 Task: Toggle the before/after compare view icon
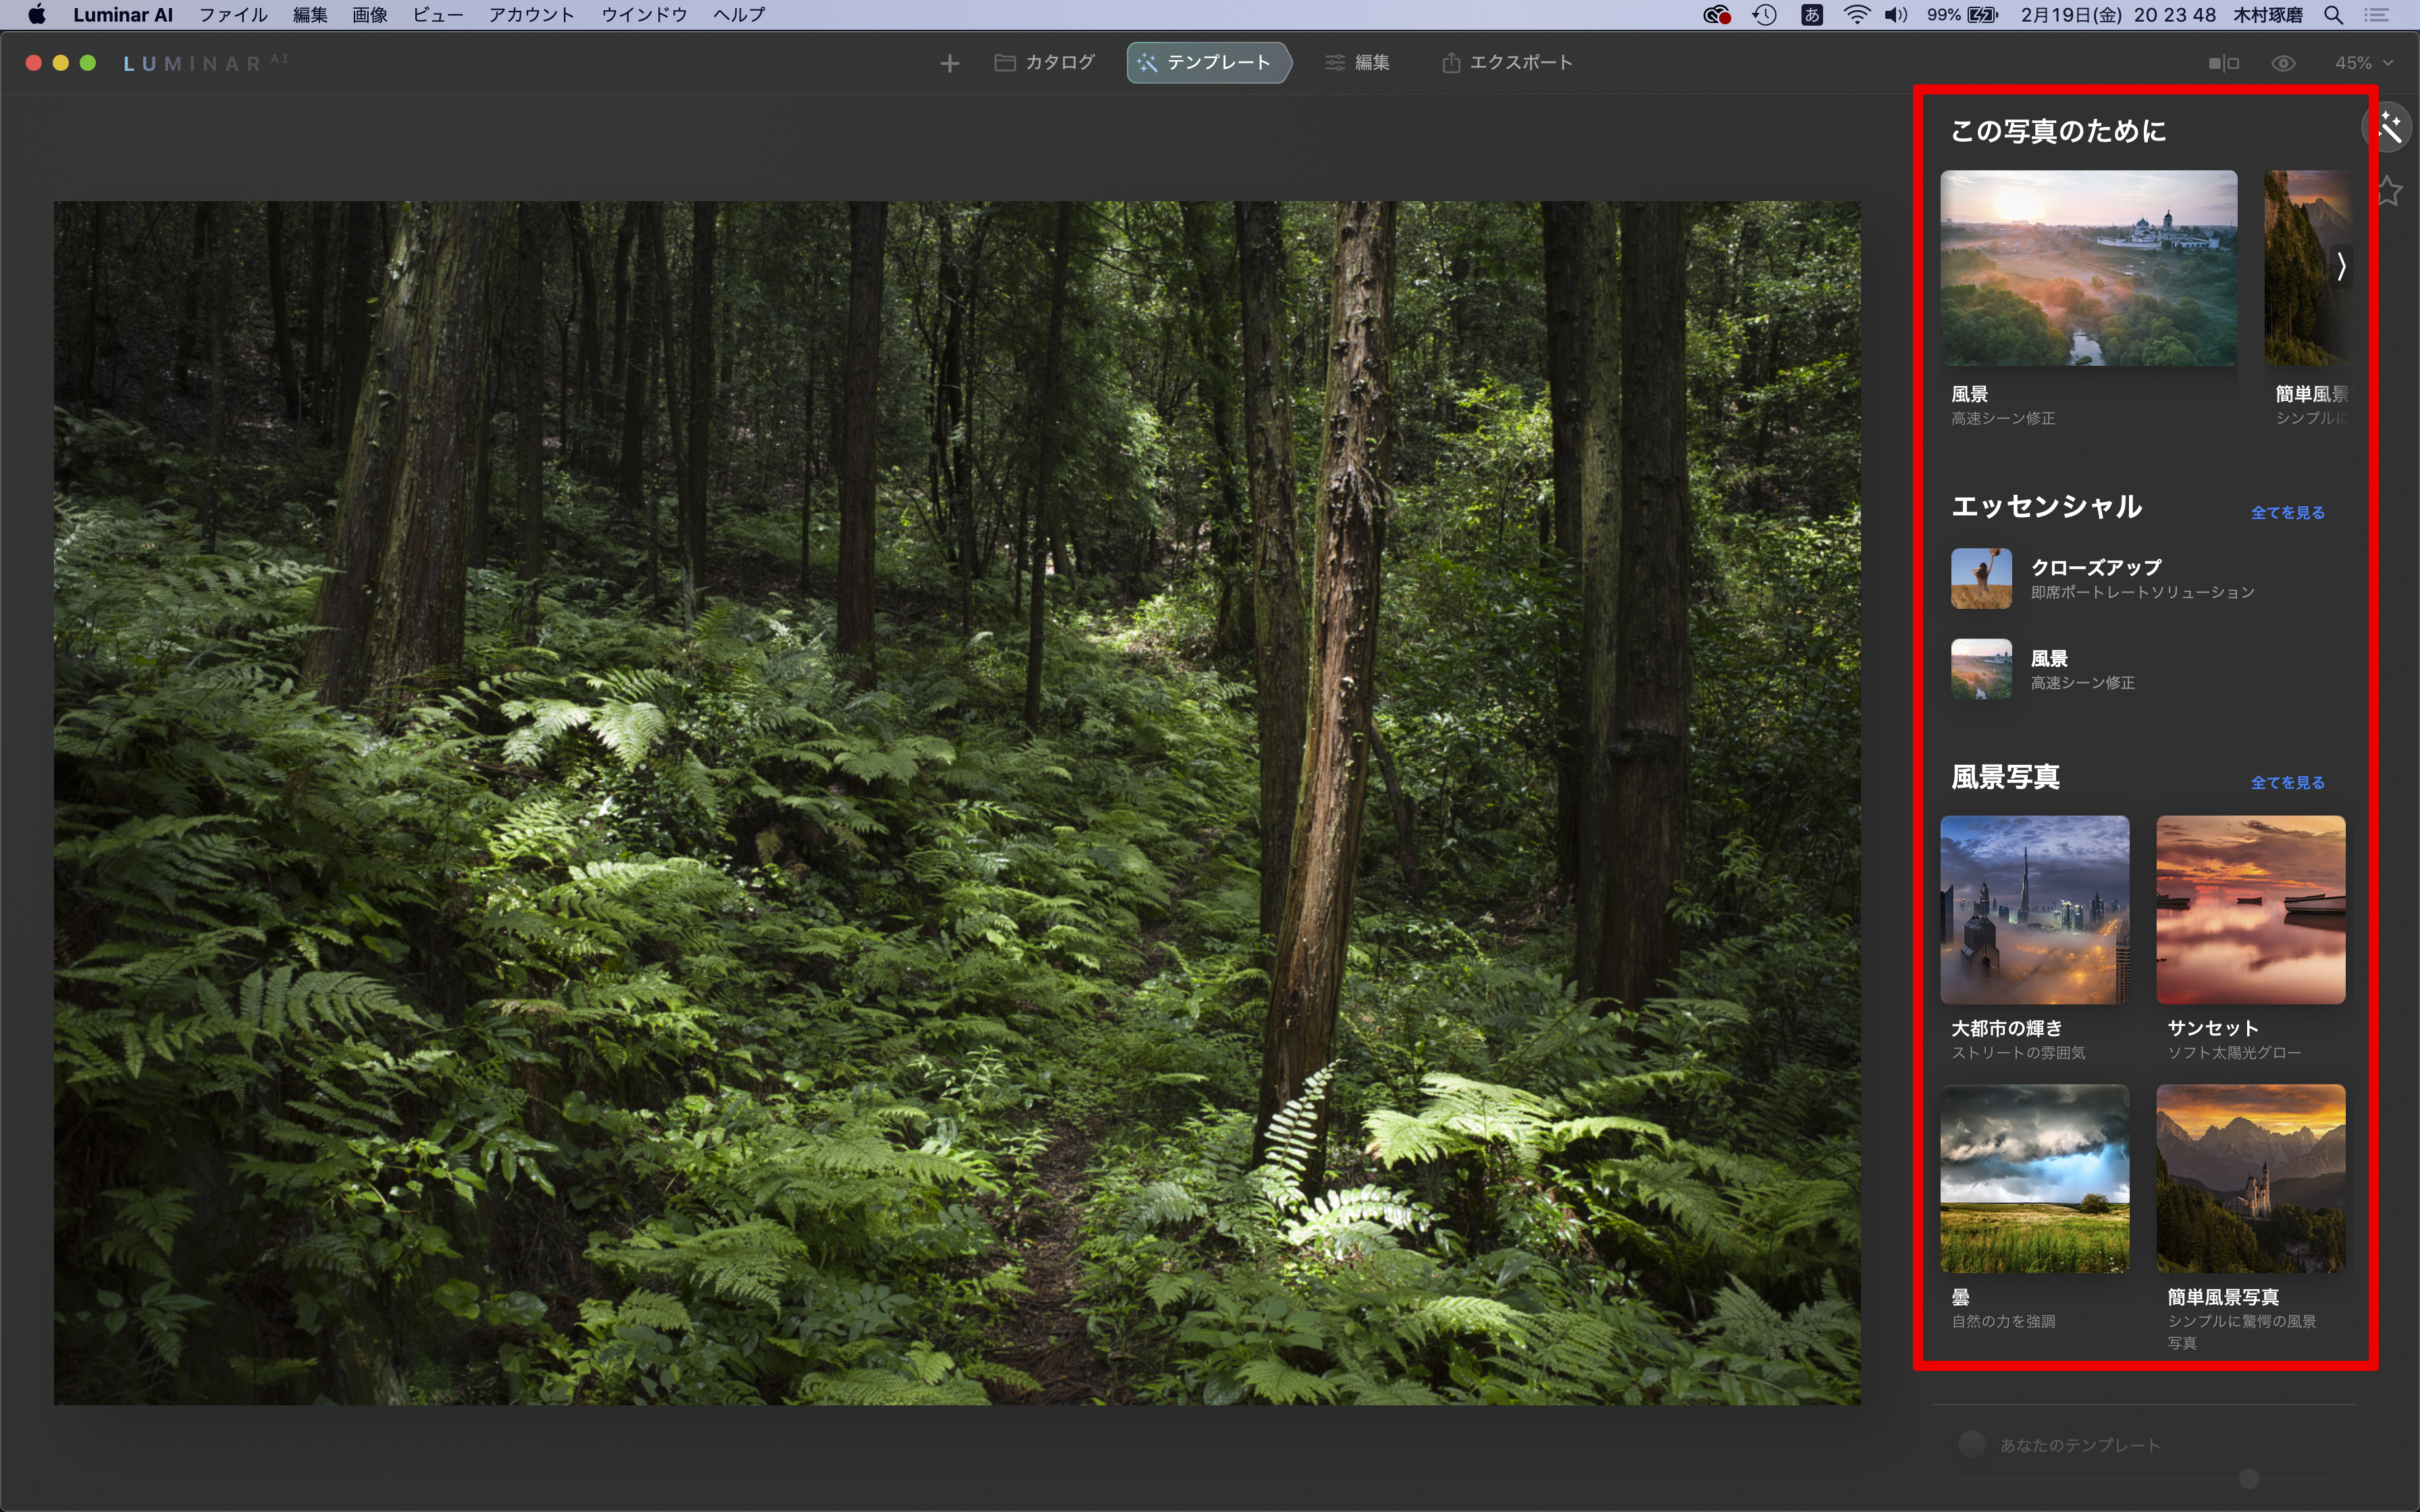click(x=2223, y=64)
